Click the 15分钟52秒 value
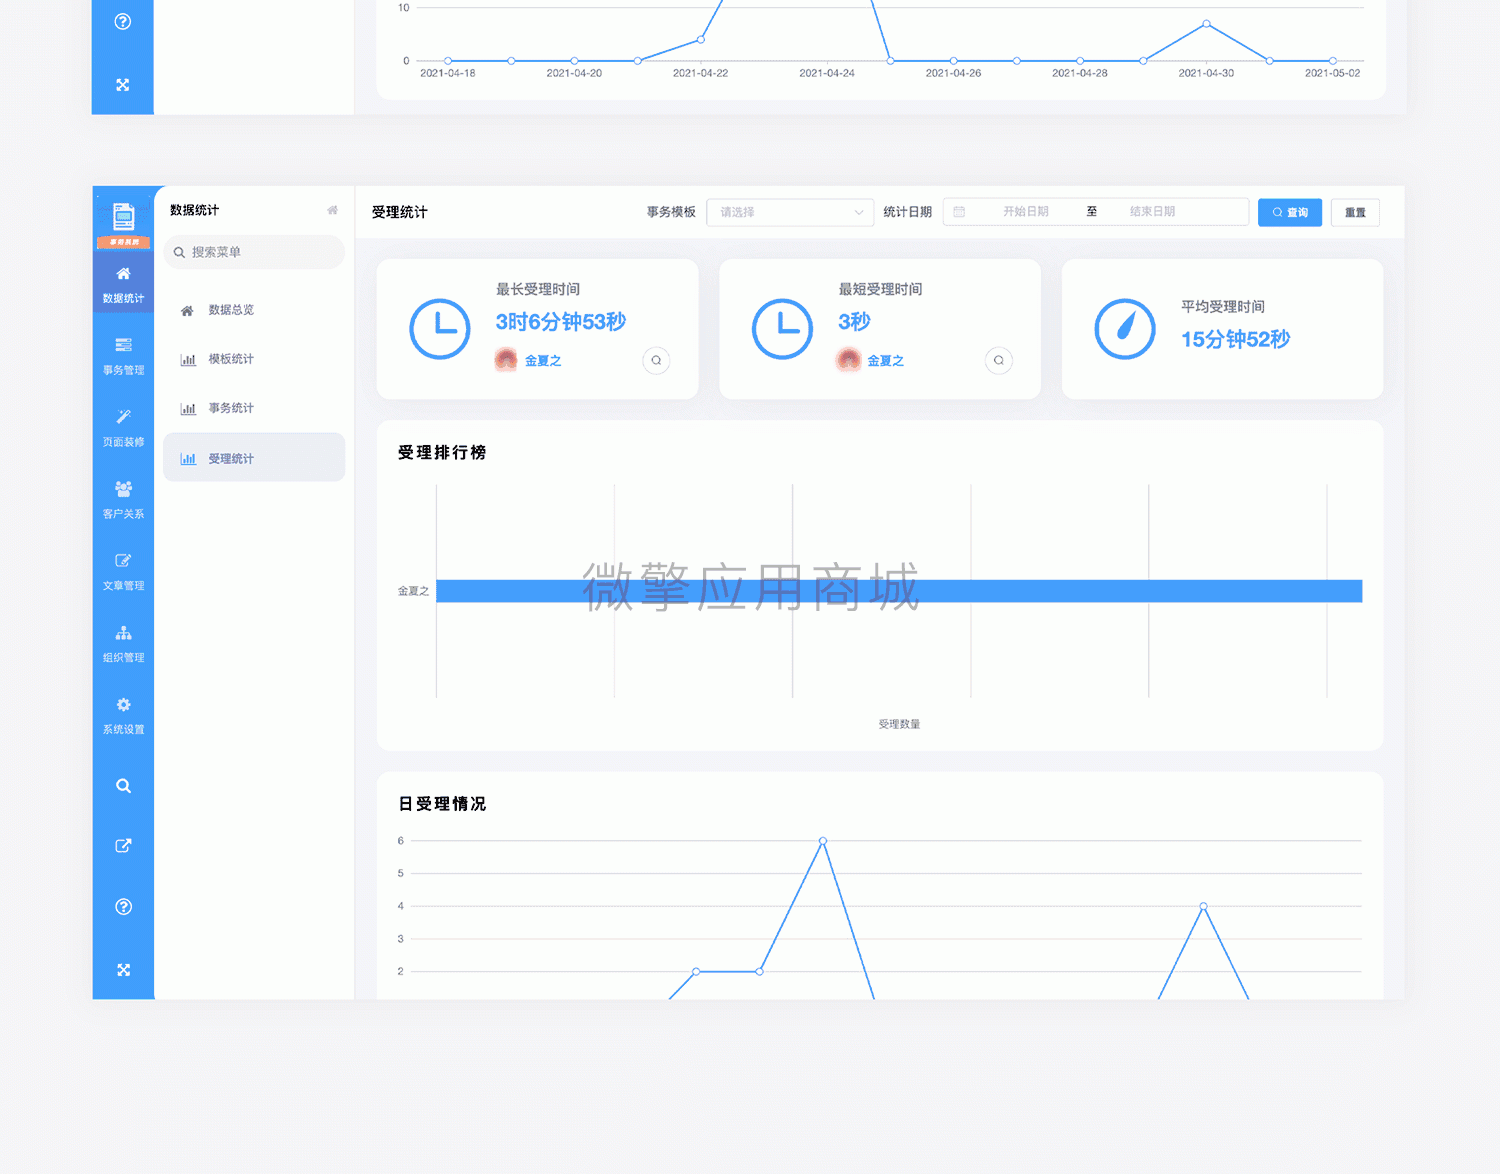The height and width of the screenshot is (1174, 1500). coord(1236,340)
